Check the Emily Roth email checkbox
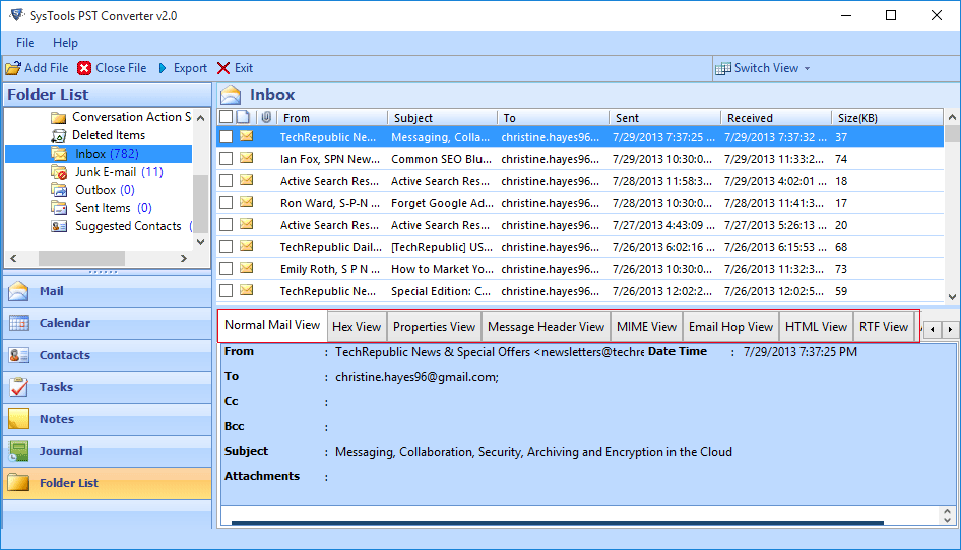Screen dimensions: 961x550 (x=226, y=269)
